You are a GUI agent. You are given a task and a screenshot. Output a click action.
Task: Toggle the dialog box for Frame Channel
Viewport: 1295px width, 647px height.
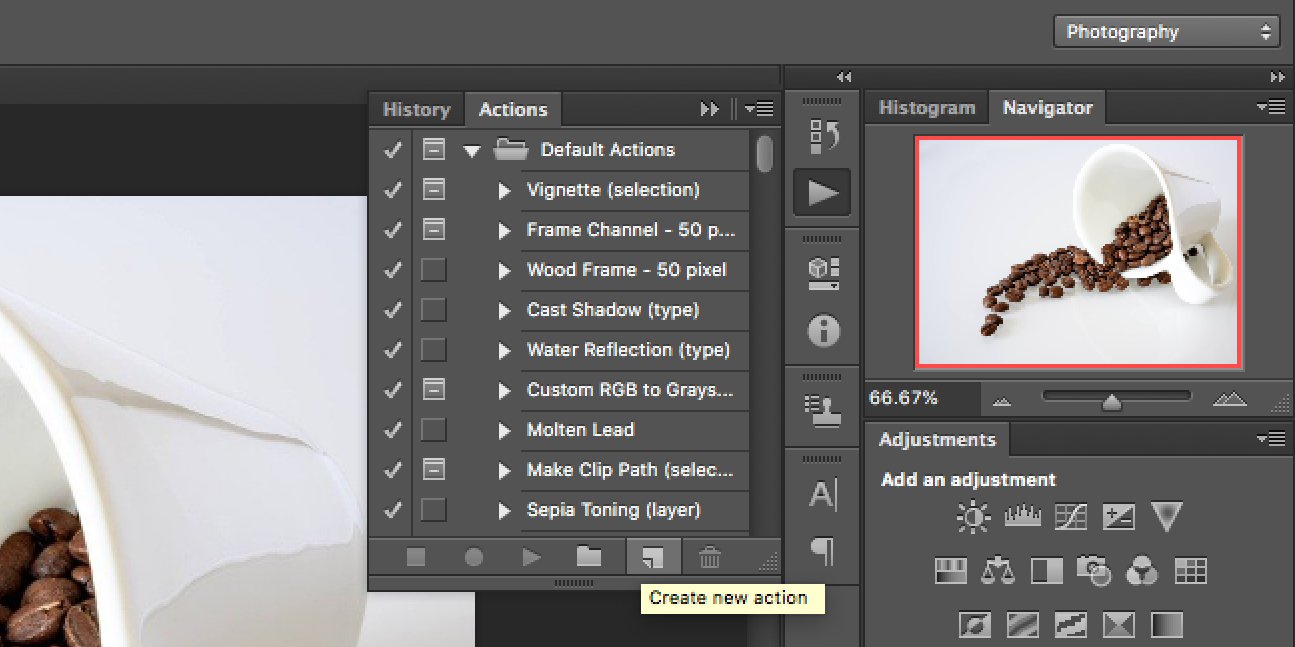point(433,229)
